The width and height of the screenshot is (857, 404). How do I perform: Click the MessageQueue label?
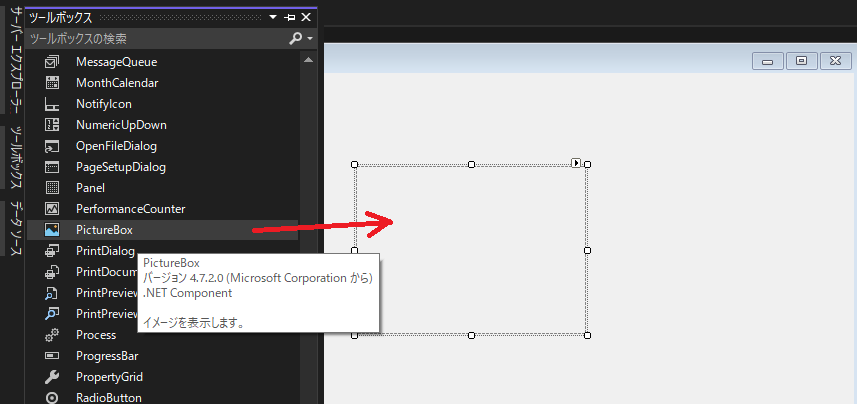(x=117, y=62)
